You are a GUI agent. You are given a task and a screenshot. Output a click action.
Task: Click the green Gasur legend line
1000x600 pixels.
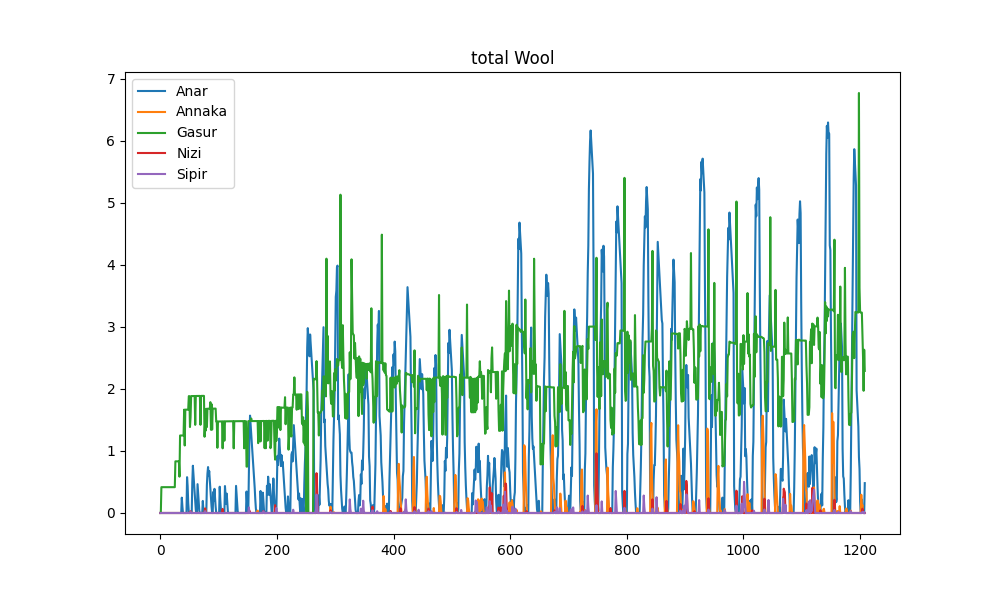click(x=151, y=133)
